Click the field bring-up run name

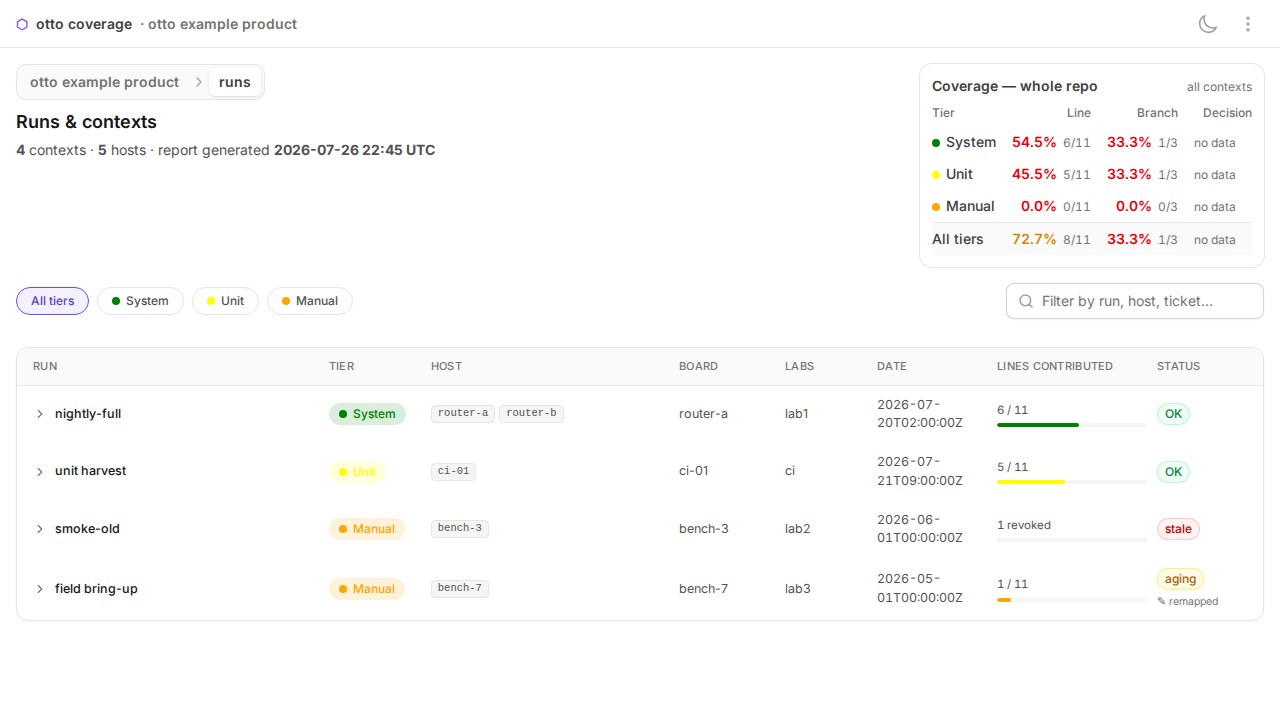[x=96, y=589]
